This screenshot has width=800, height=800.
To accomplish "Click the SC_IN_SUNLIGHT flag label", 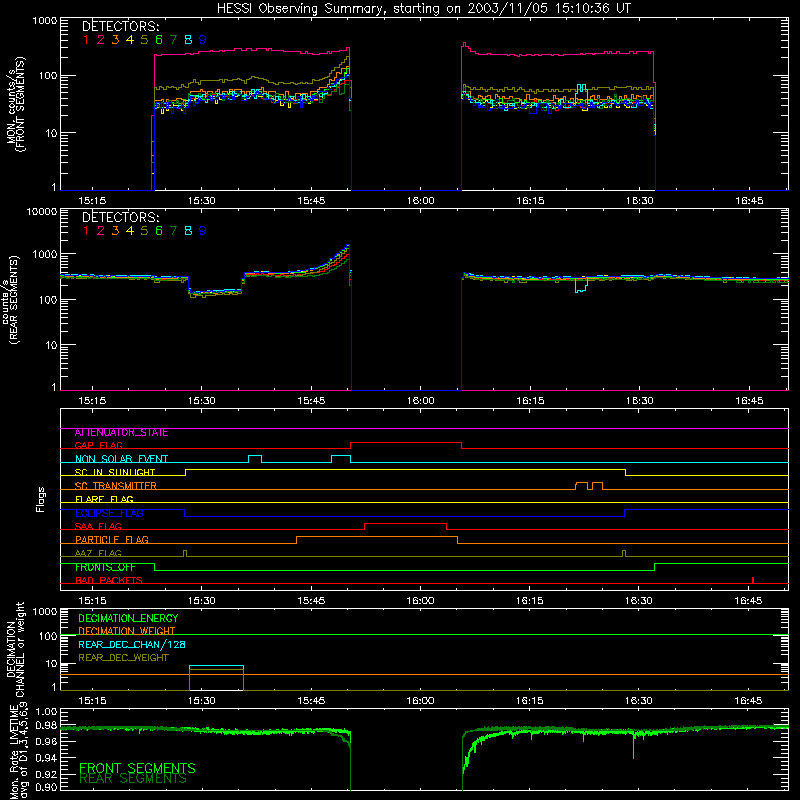I will tap(115, 473).
